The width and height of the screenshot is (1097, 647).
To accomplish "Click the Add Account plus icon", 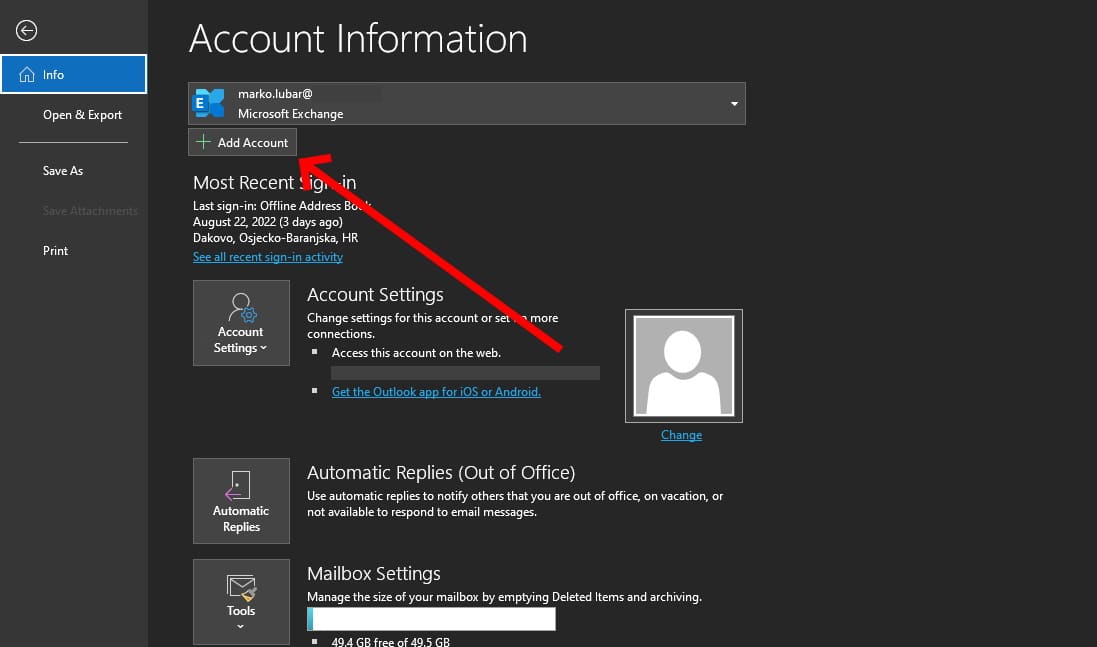I will click(x=203, y=141).
